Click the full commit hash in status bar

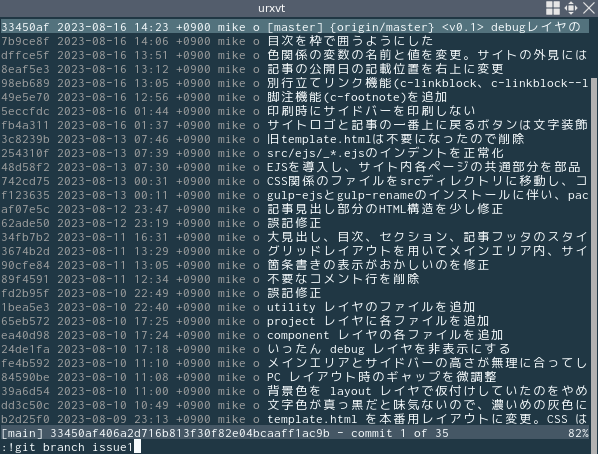pyautogui.click(x=190, y=433)
